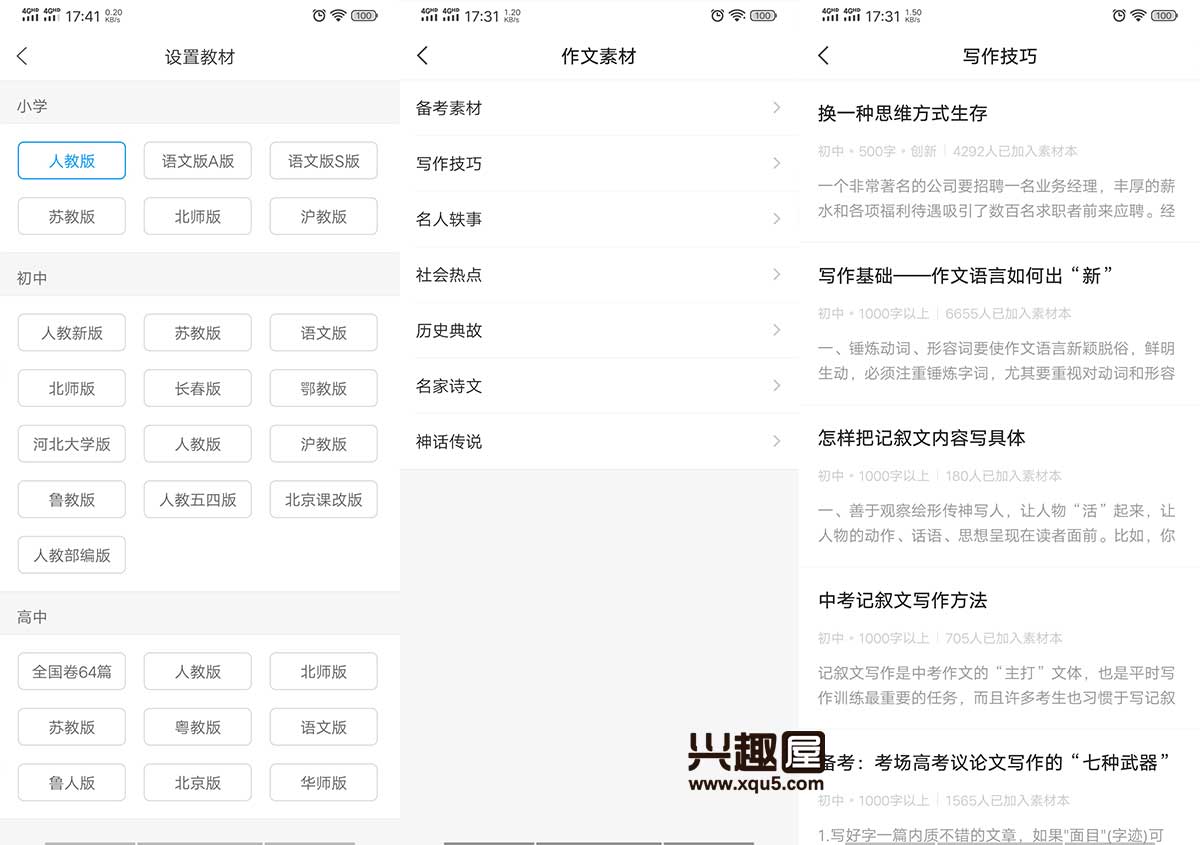
Task: Tap the signal bars above the 作文素材 title
Action: [x=439, y=15]
